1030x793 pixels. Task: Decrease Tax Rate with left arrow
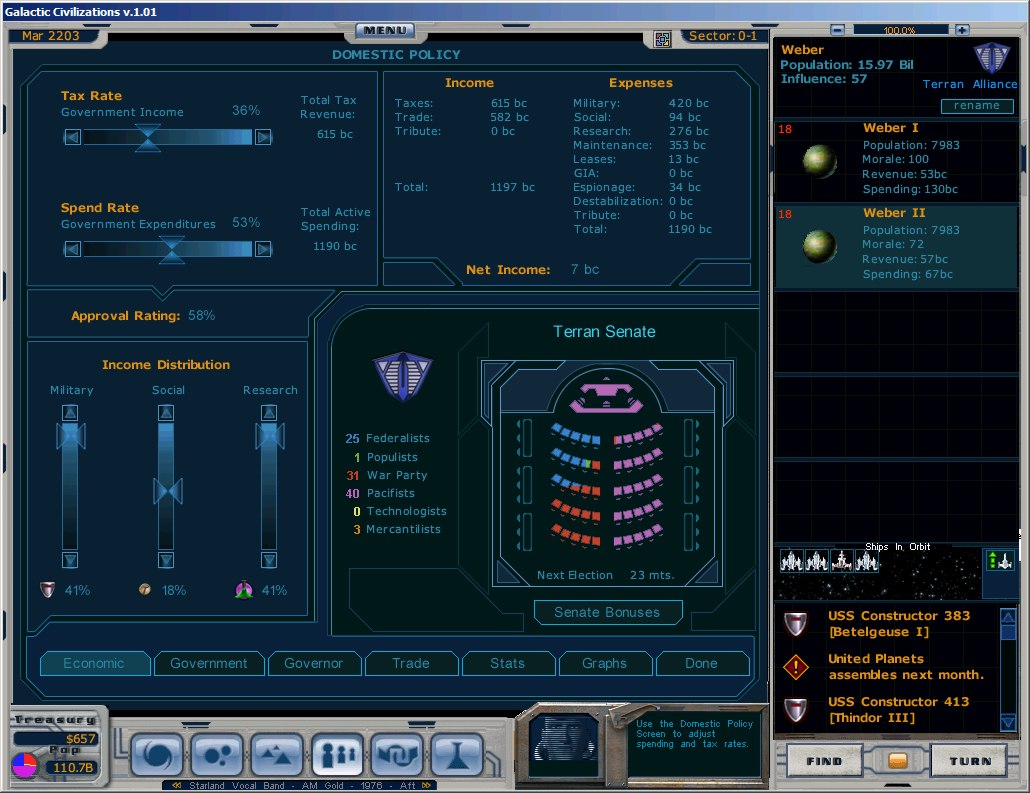[x=72, y=137]
